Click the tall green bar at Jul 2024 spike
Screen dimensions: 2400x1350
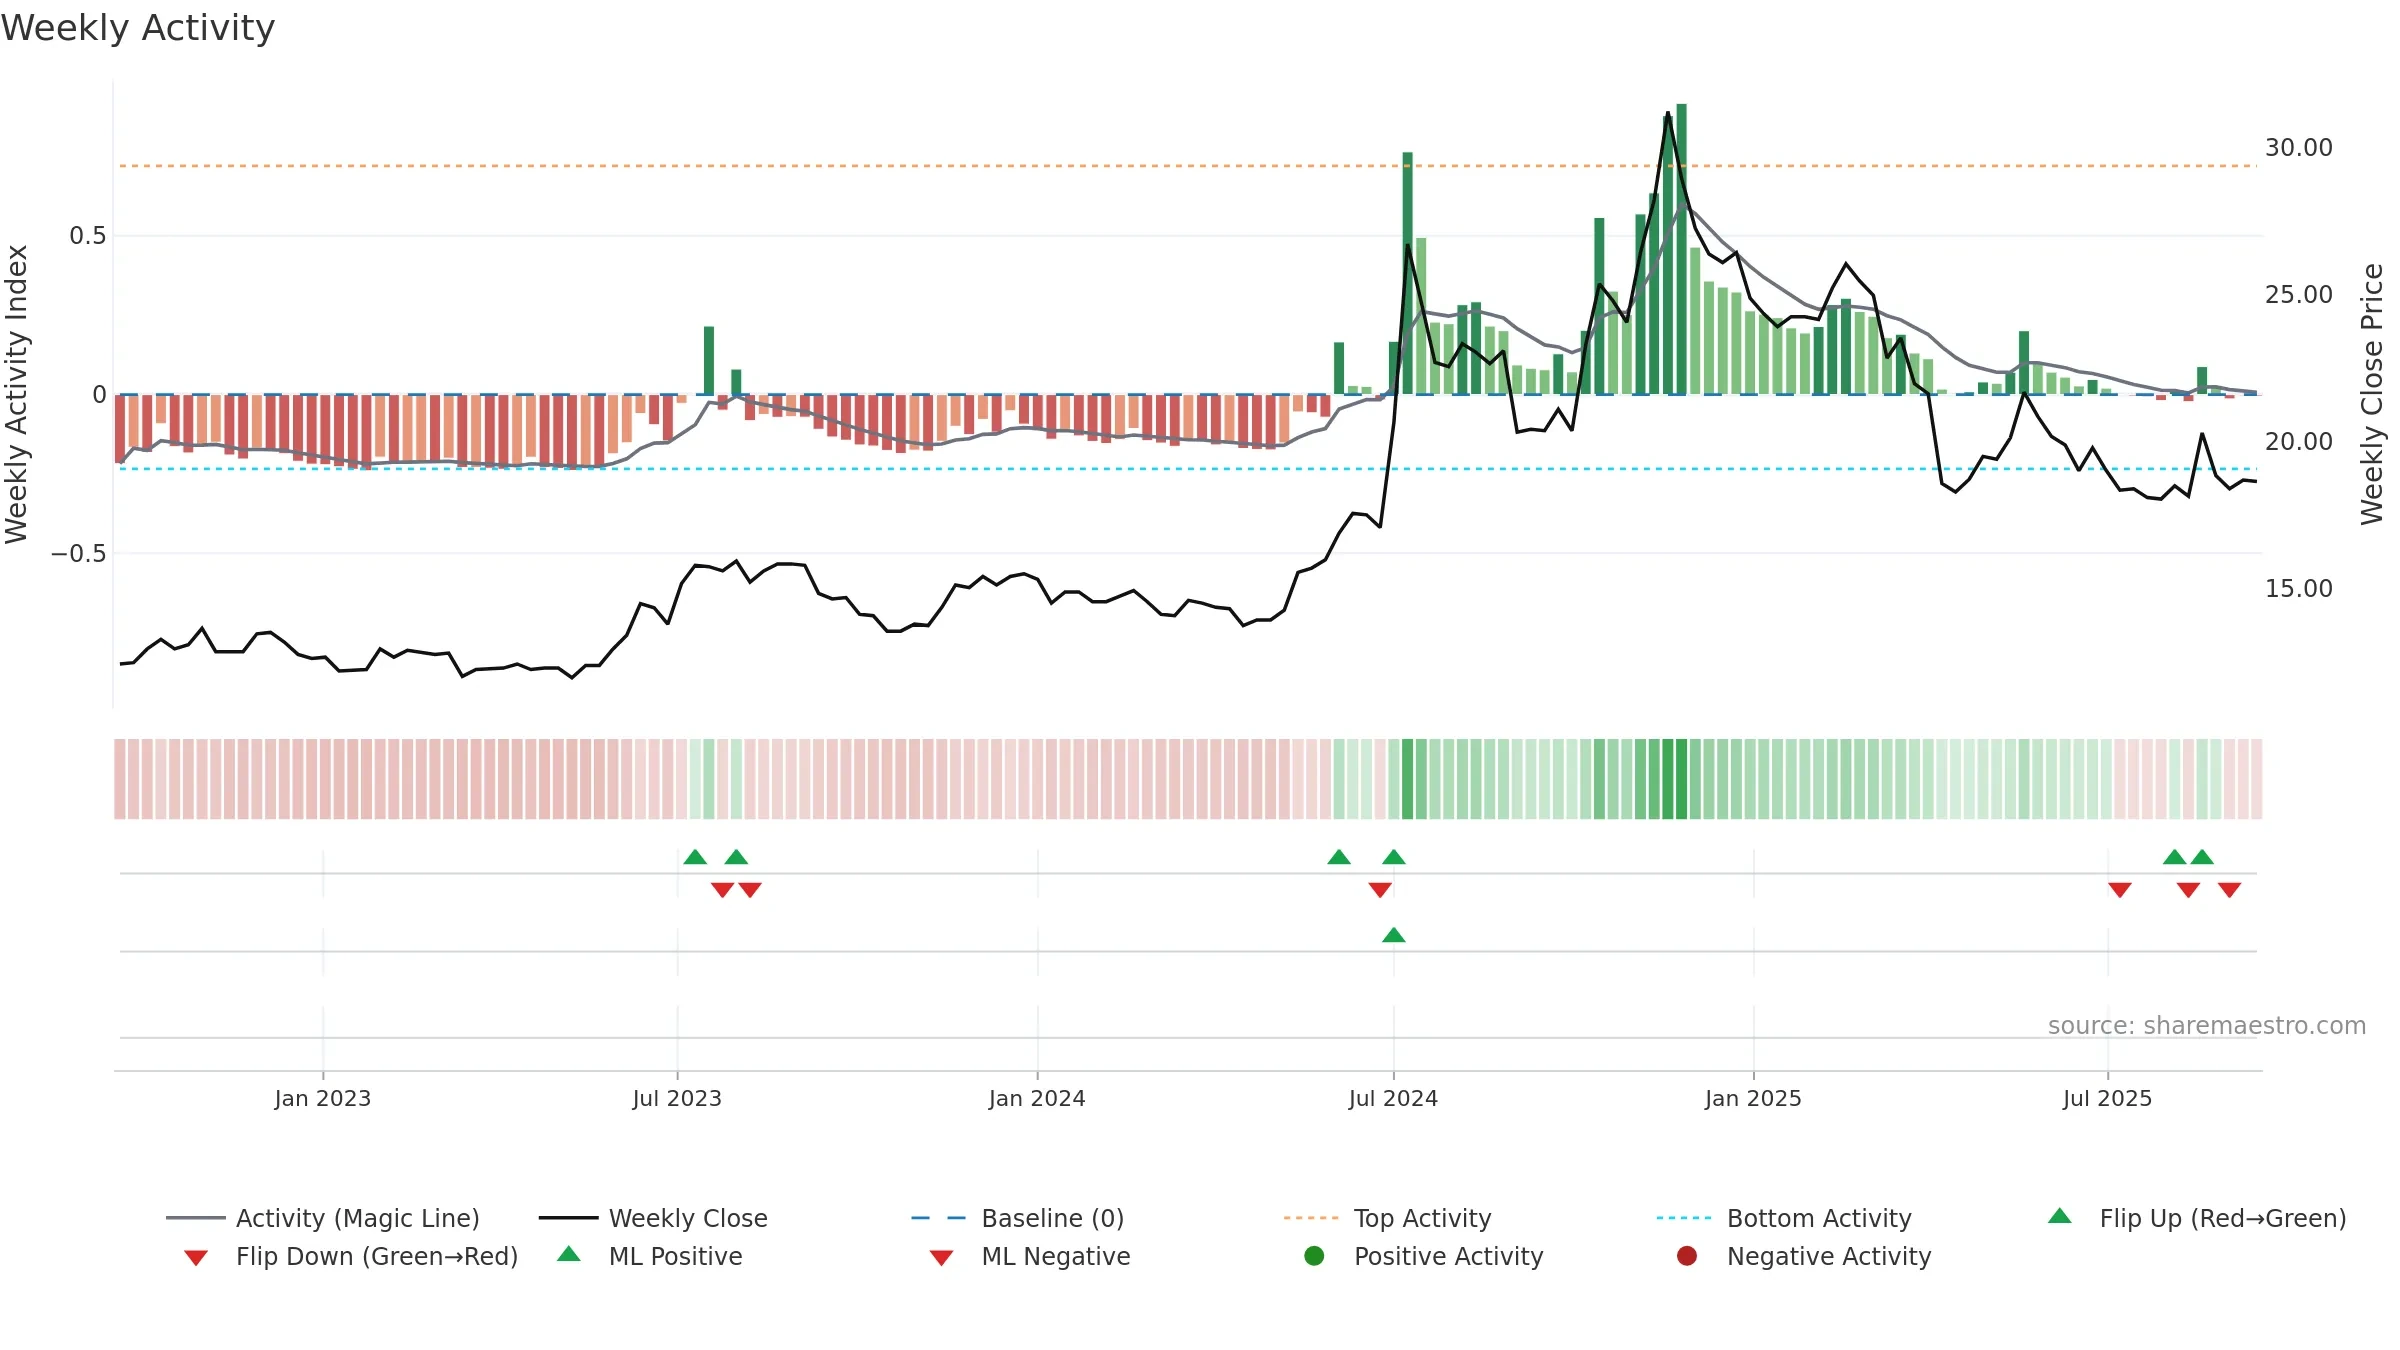1408,273
